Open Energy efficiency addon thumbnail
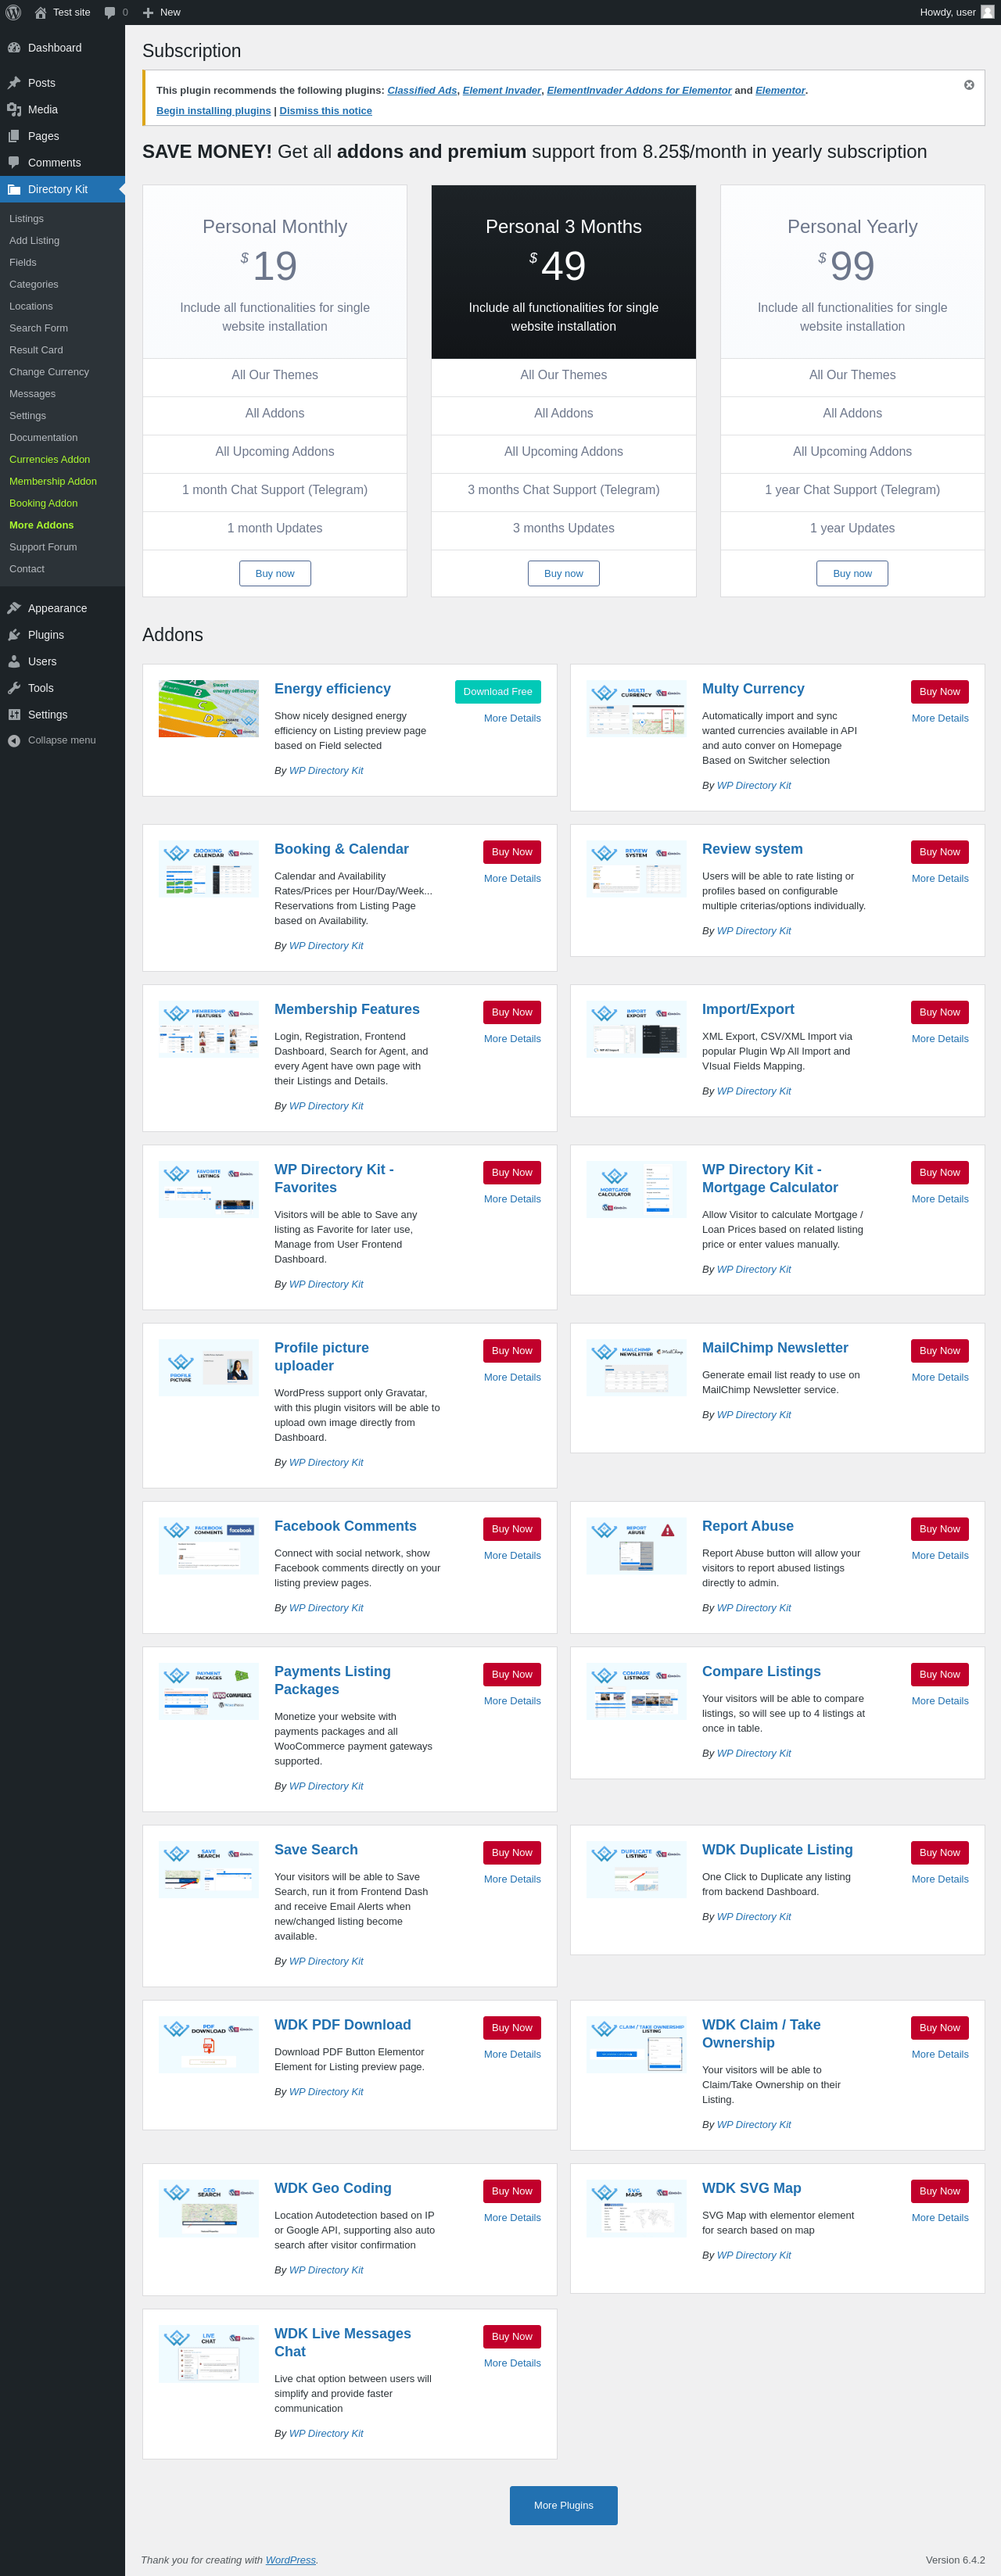This screenshot has width=1001, height=2576. [208, 709]
